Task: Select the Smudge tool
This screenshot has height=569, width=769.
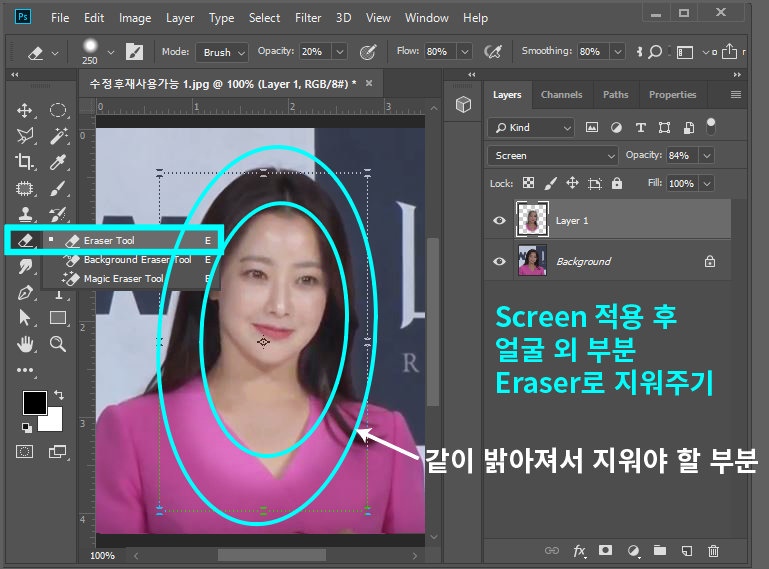Action: click(25, 266)
